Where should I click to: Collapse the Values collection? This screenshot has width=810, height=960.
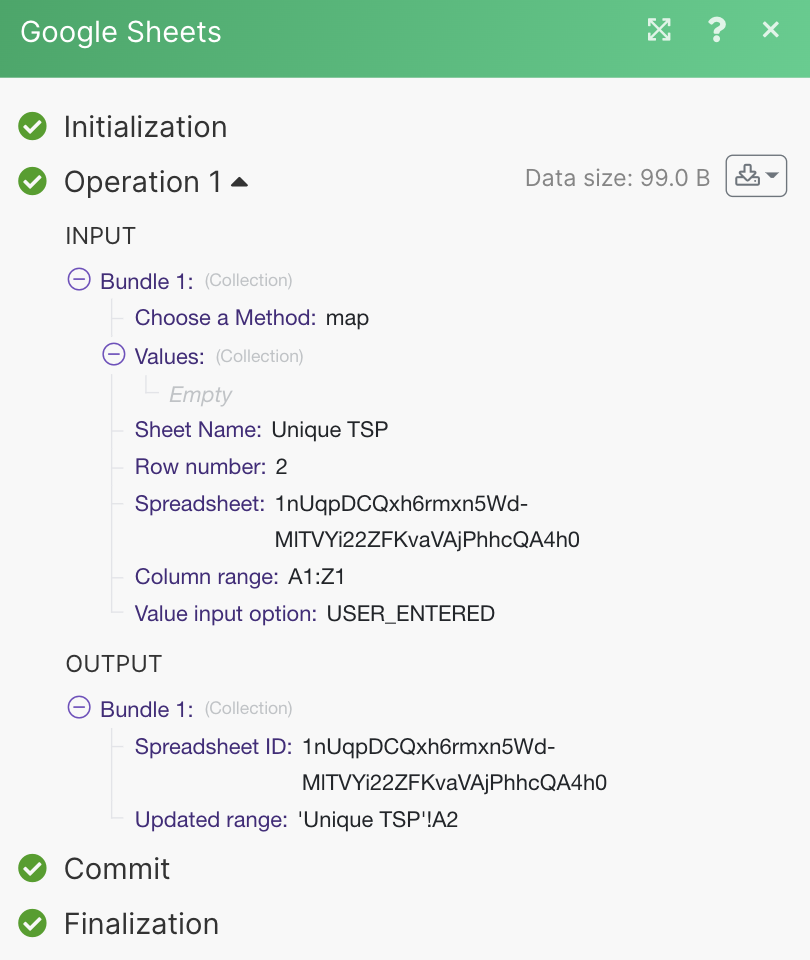pos(114,356)
